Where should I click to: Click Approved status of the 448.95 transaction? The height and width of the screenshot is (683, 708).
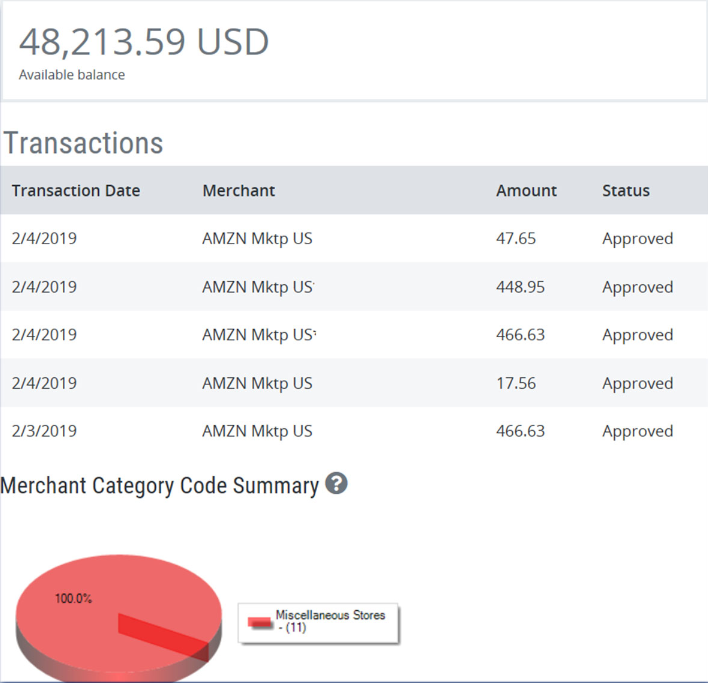(637, 287)
